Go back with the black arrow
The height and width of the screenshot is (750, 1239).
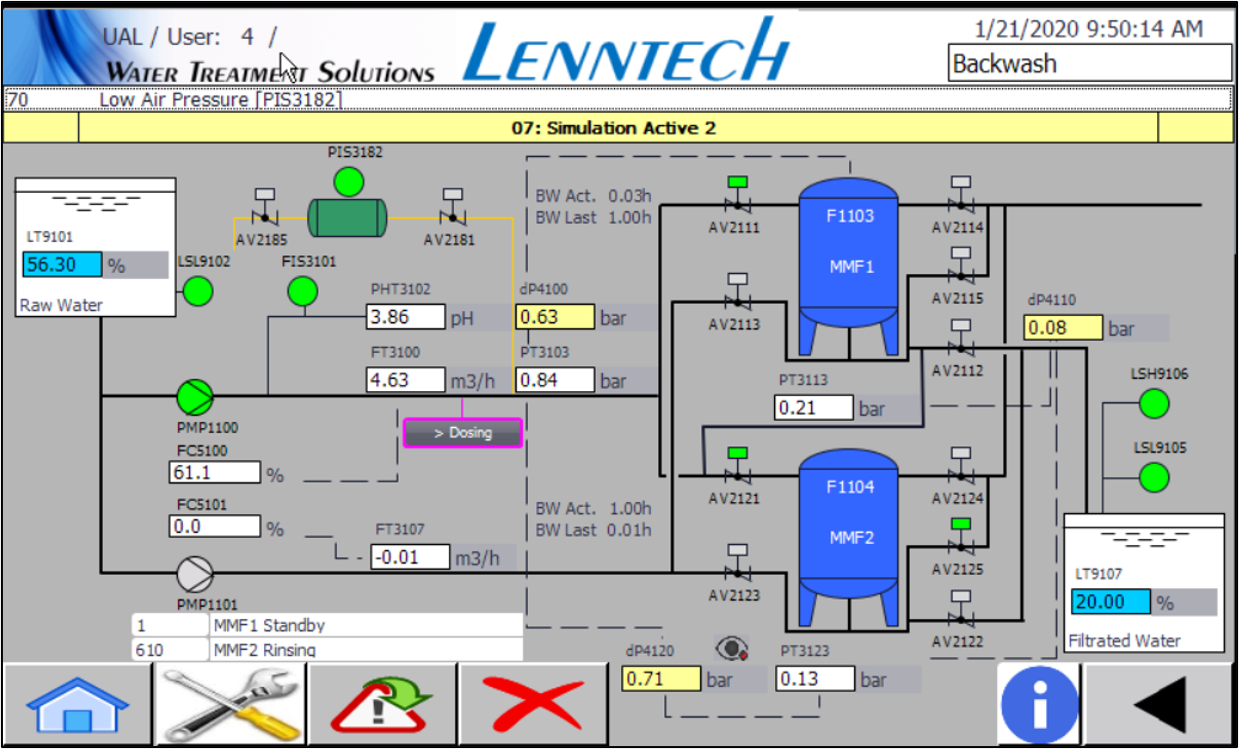[x=1160, y=704]
